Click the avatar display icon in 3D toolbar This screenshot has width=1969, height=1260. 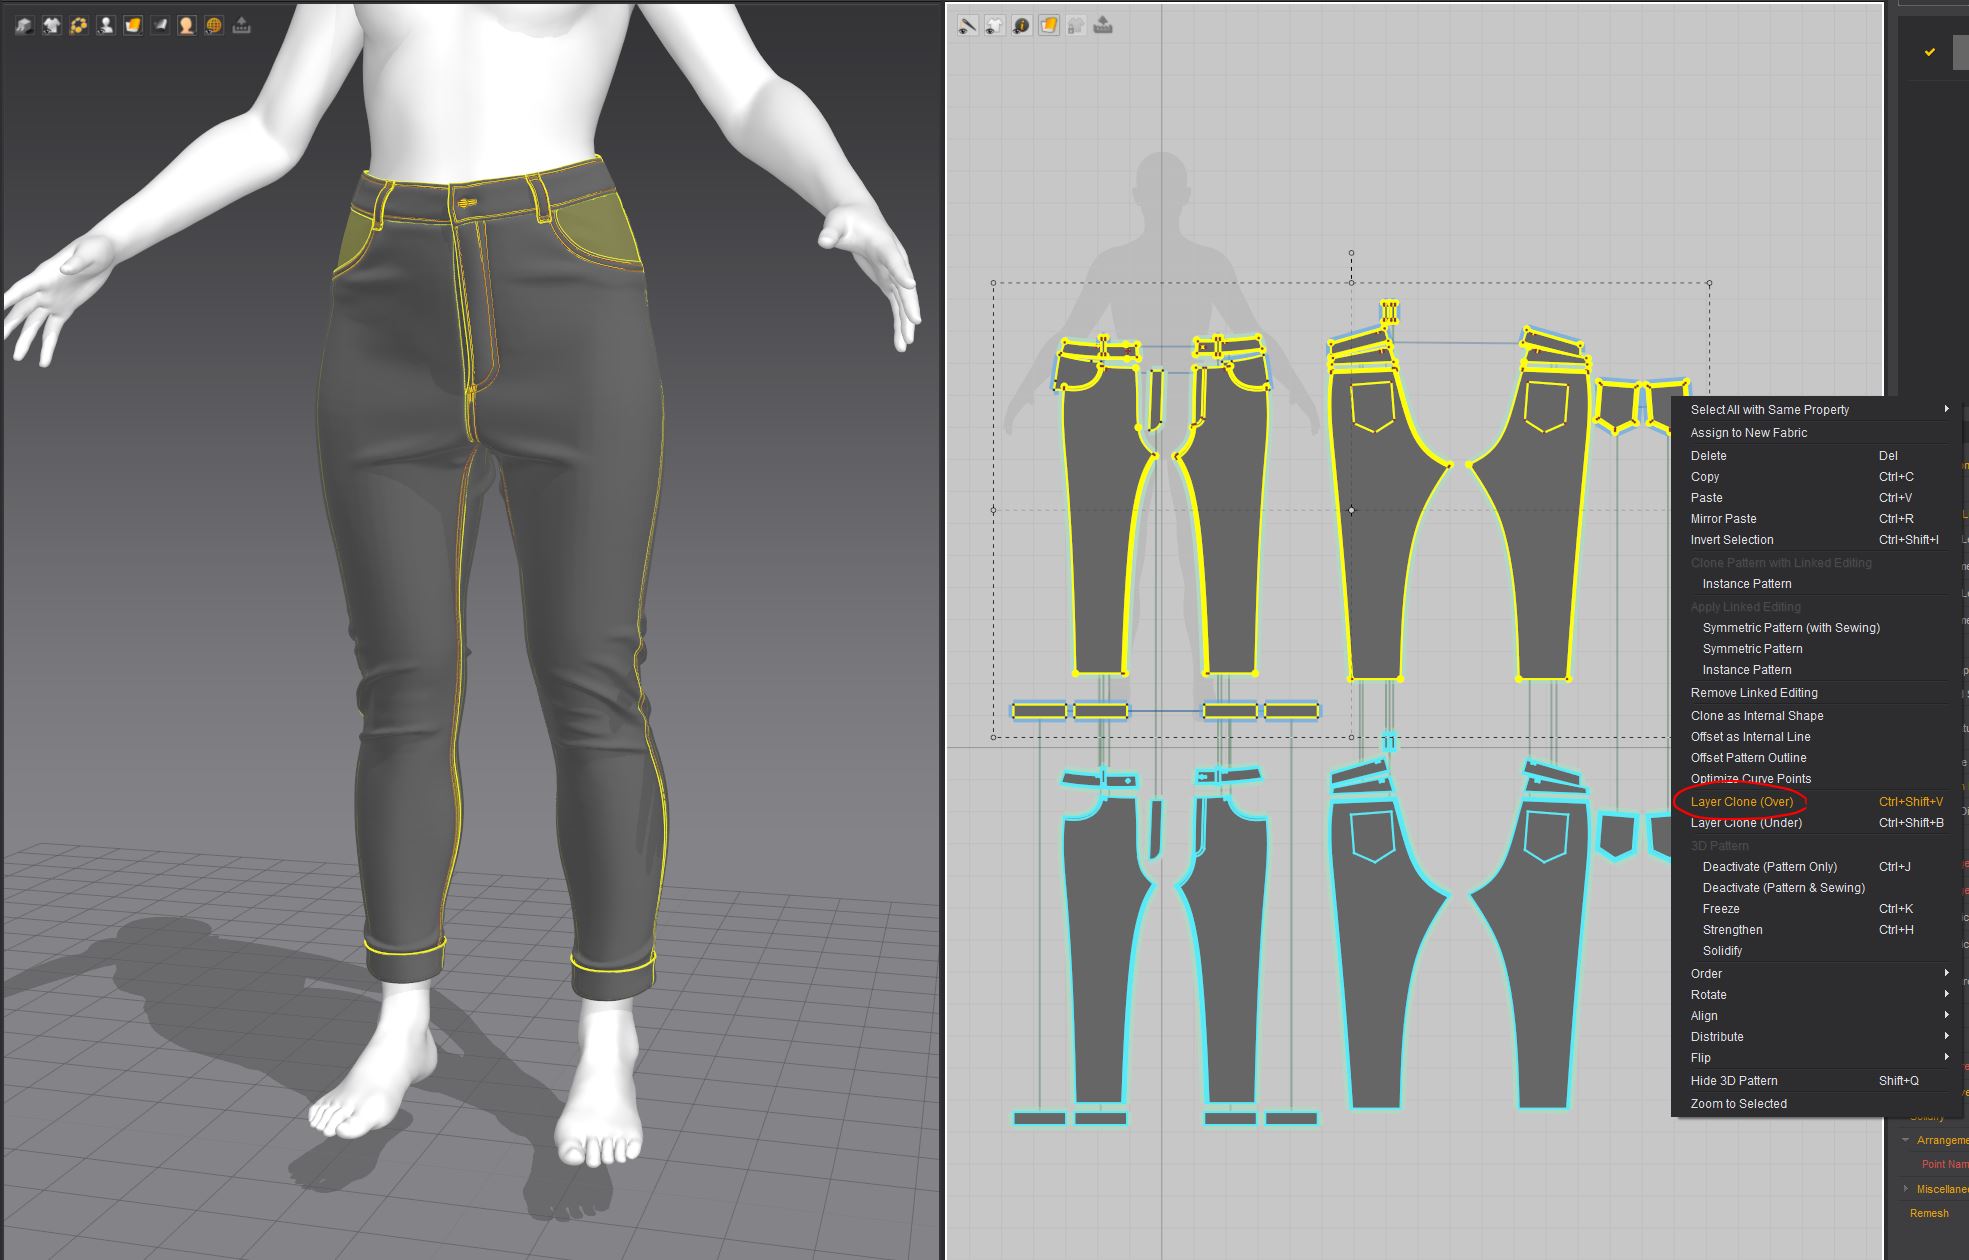105,25
